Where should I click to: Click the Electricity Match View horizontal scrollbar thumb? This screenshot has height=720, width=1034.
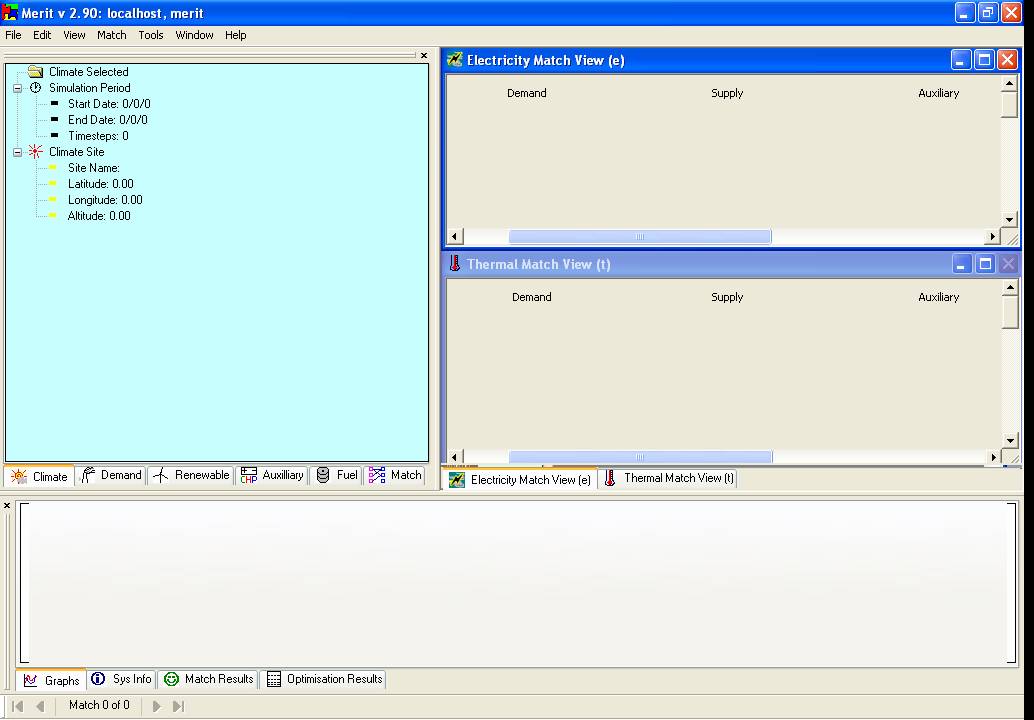point(640,237)
